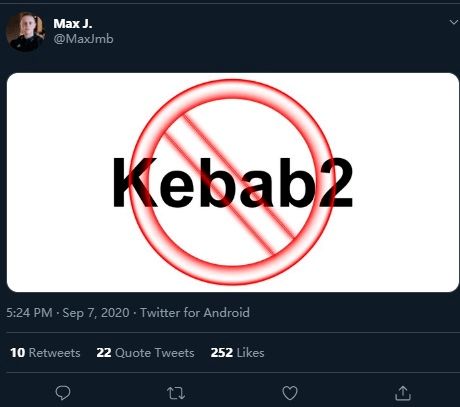The width and height of the screenshot is (460, 407).
Task: Click the number 22 before Quote Tweets
Action: [x=104, y=353]
